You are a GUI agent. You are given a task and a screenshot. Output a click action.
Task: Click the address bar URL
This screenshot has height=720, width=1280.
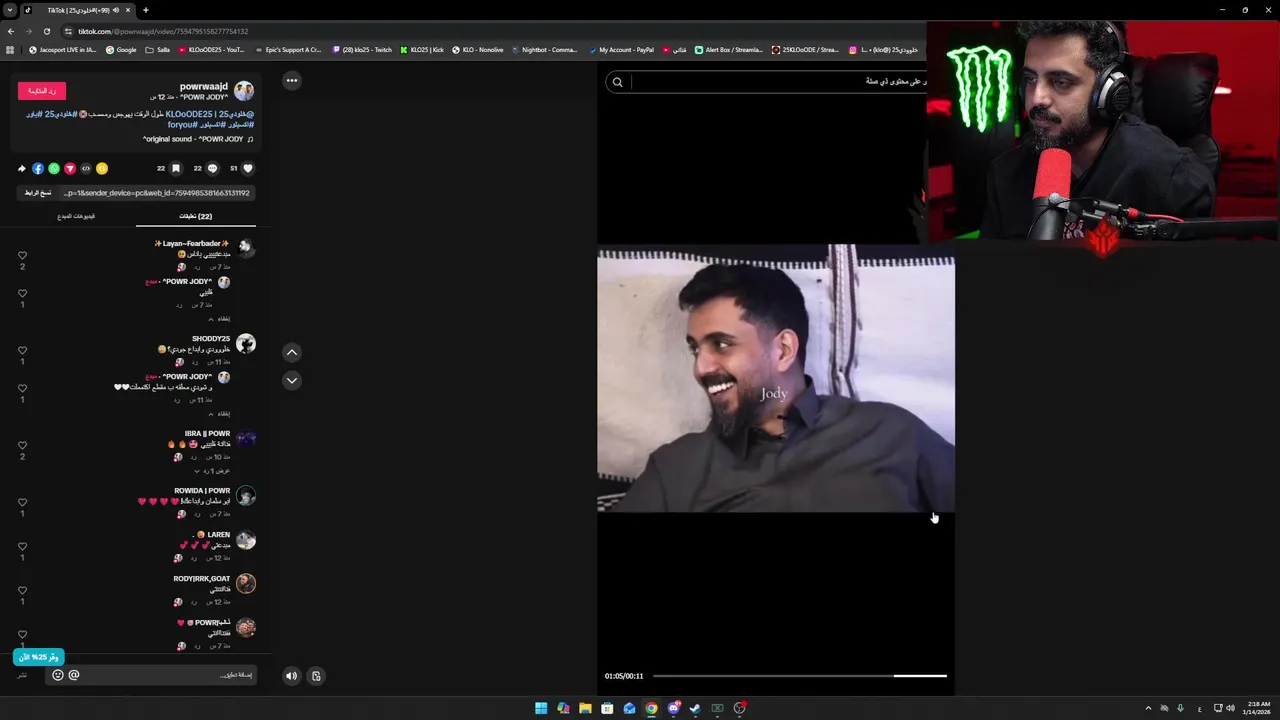[163, 31]
